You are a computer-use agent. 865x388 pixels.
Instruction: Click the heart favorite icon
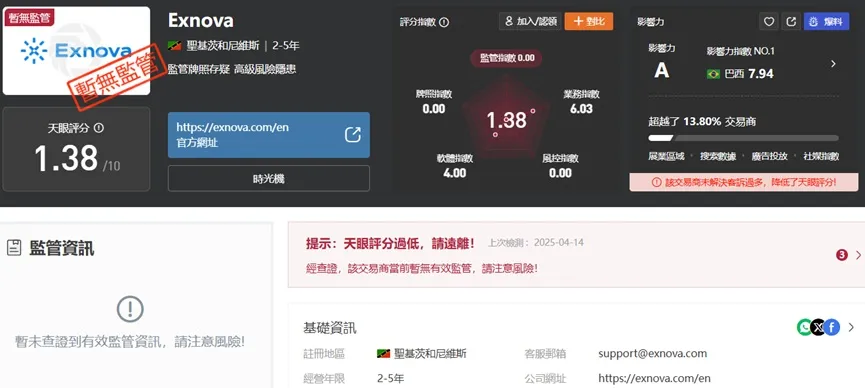[x=768, y=22]
